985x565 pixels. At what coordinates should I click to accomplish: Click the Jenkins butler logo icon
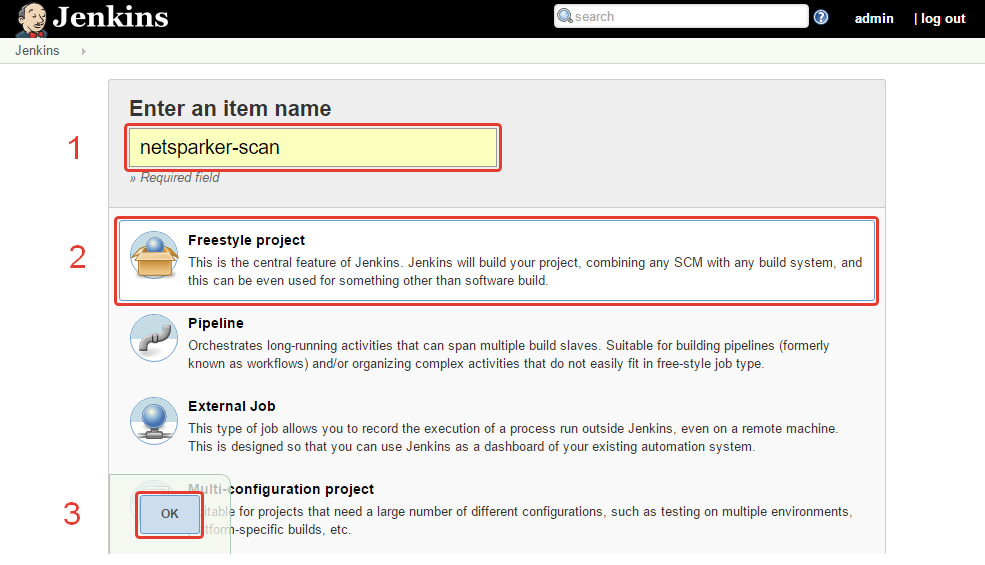[x=31, y=19]
